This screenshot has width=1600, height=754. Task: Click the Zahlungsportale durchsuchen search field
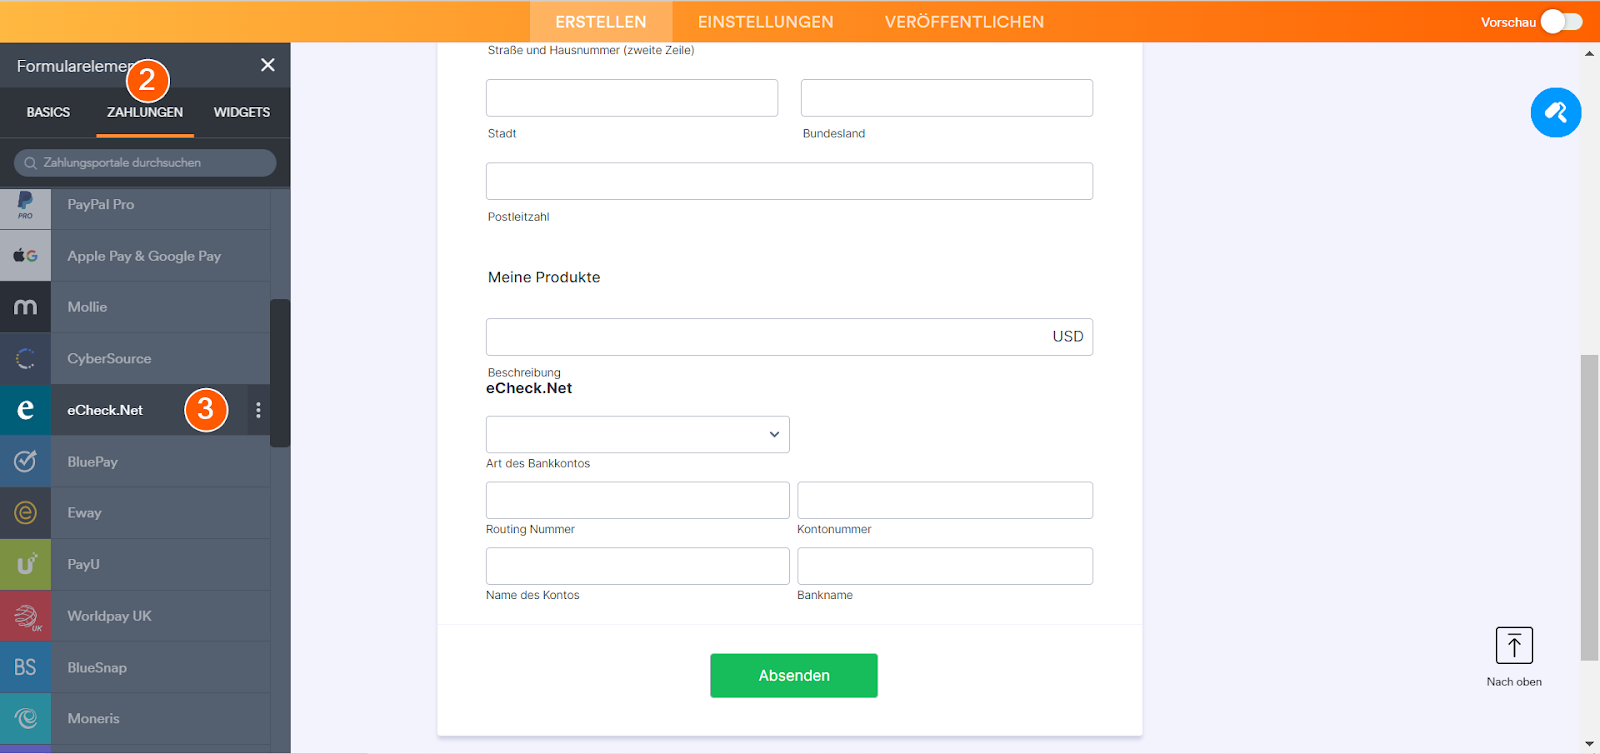145,163
